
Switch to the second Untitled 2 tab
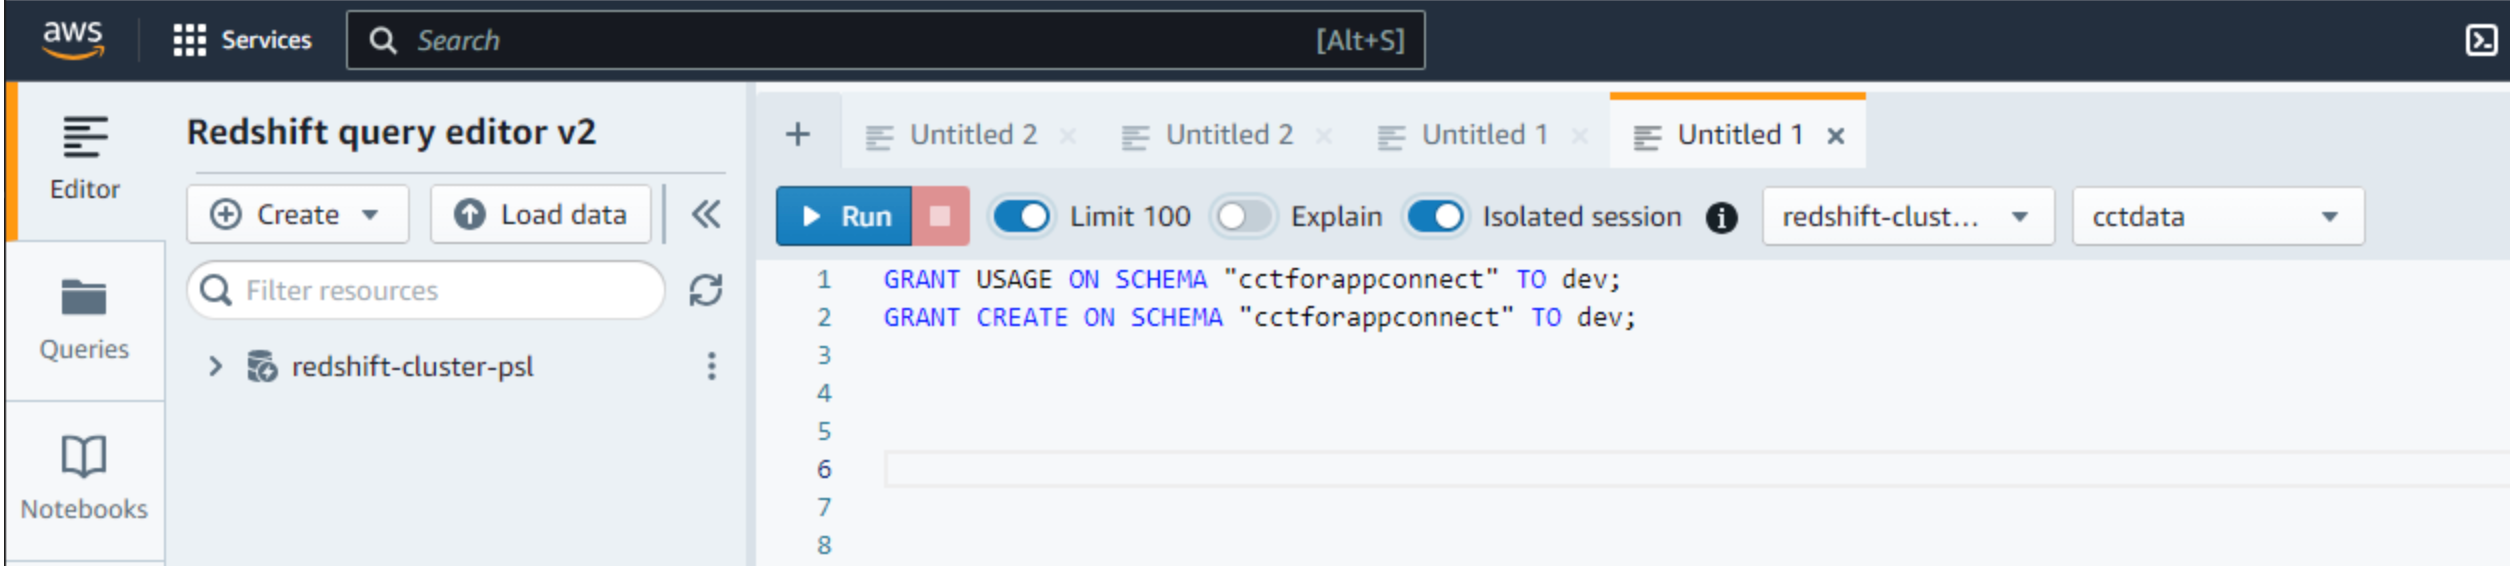(x=1229, y=134)
